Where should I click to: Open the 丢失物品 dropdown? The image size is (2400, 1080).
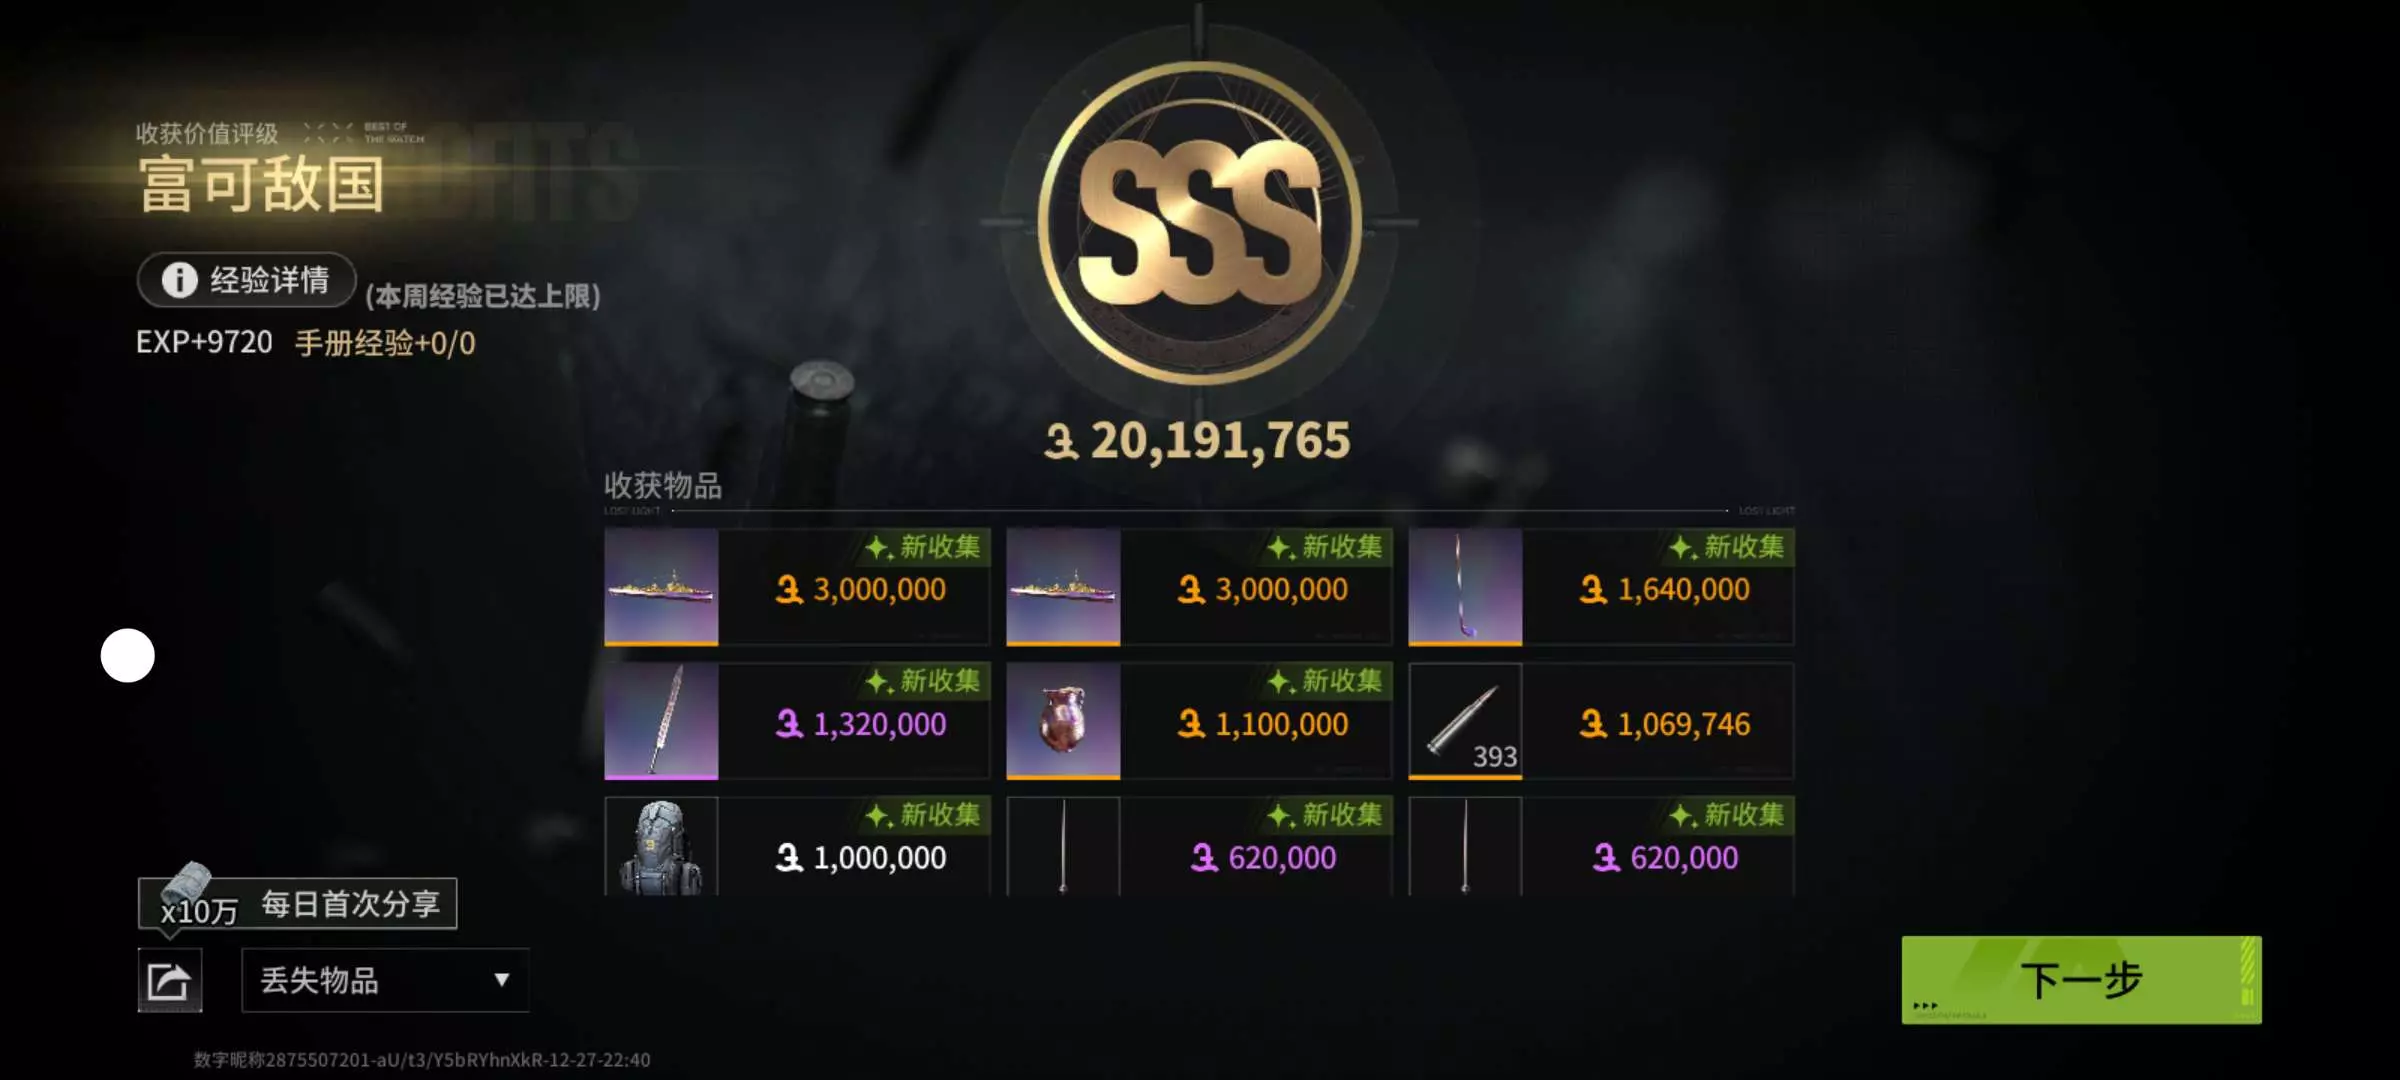coord(385,980)
